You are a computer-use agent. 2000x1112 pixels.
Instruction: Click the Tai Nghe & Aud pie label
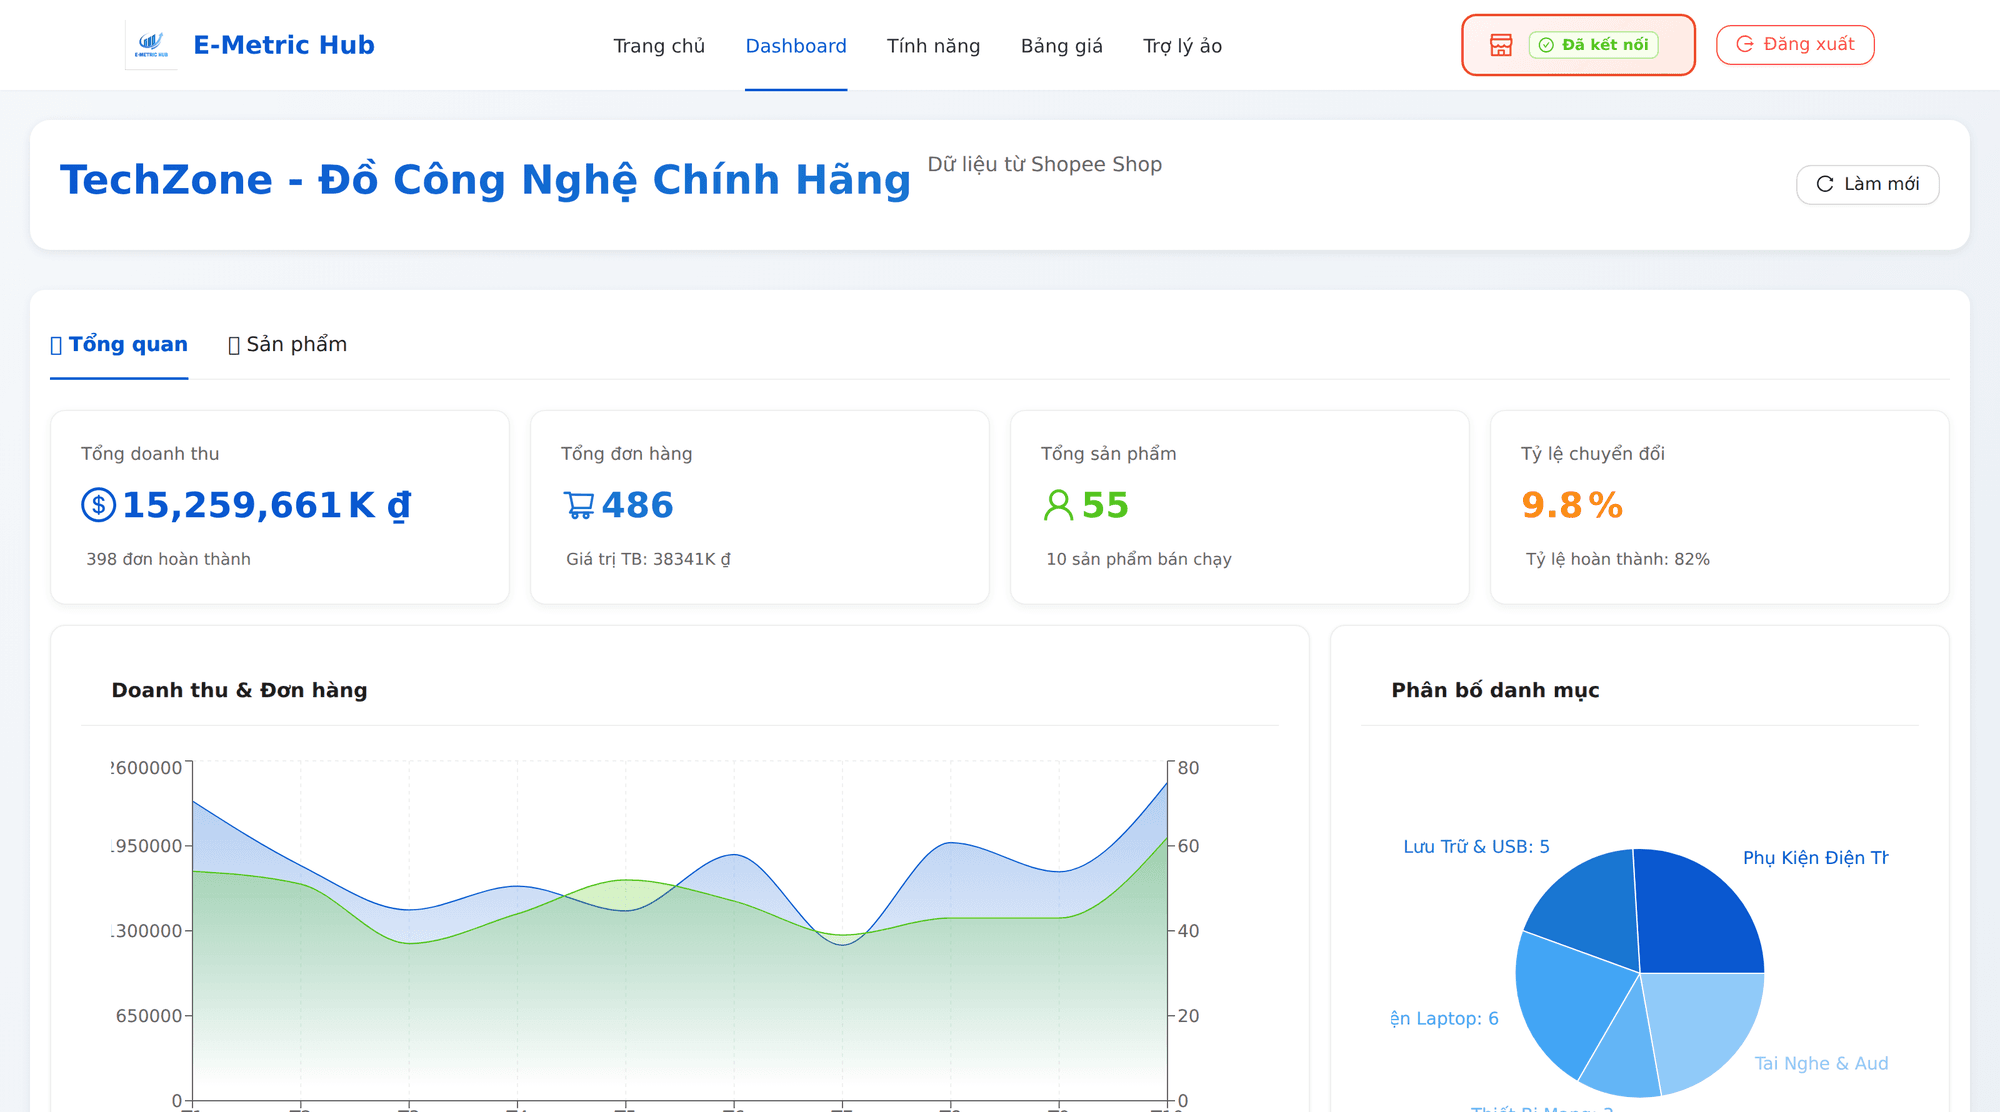pyautogui.click(x=1821, y=1064)
